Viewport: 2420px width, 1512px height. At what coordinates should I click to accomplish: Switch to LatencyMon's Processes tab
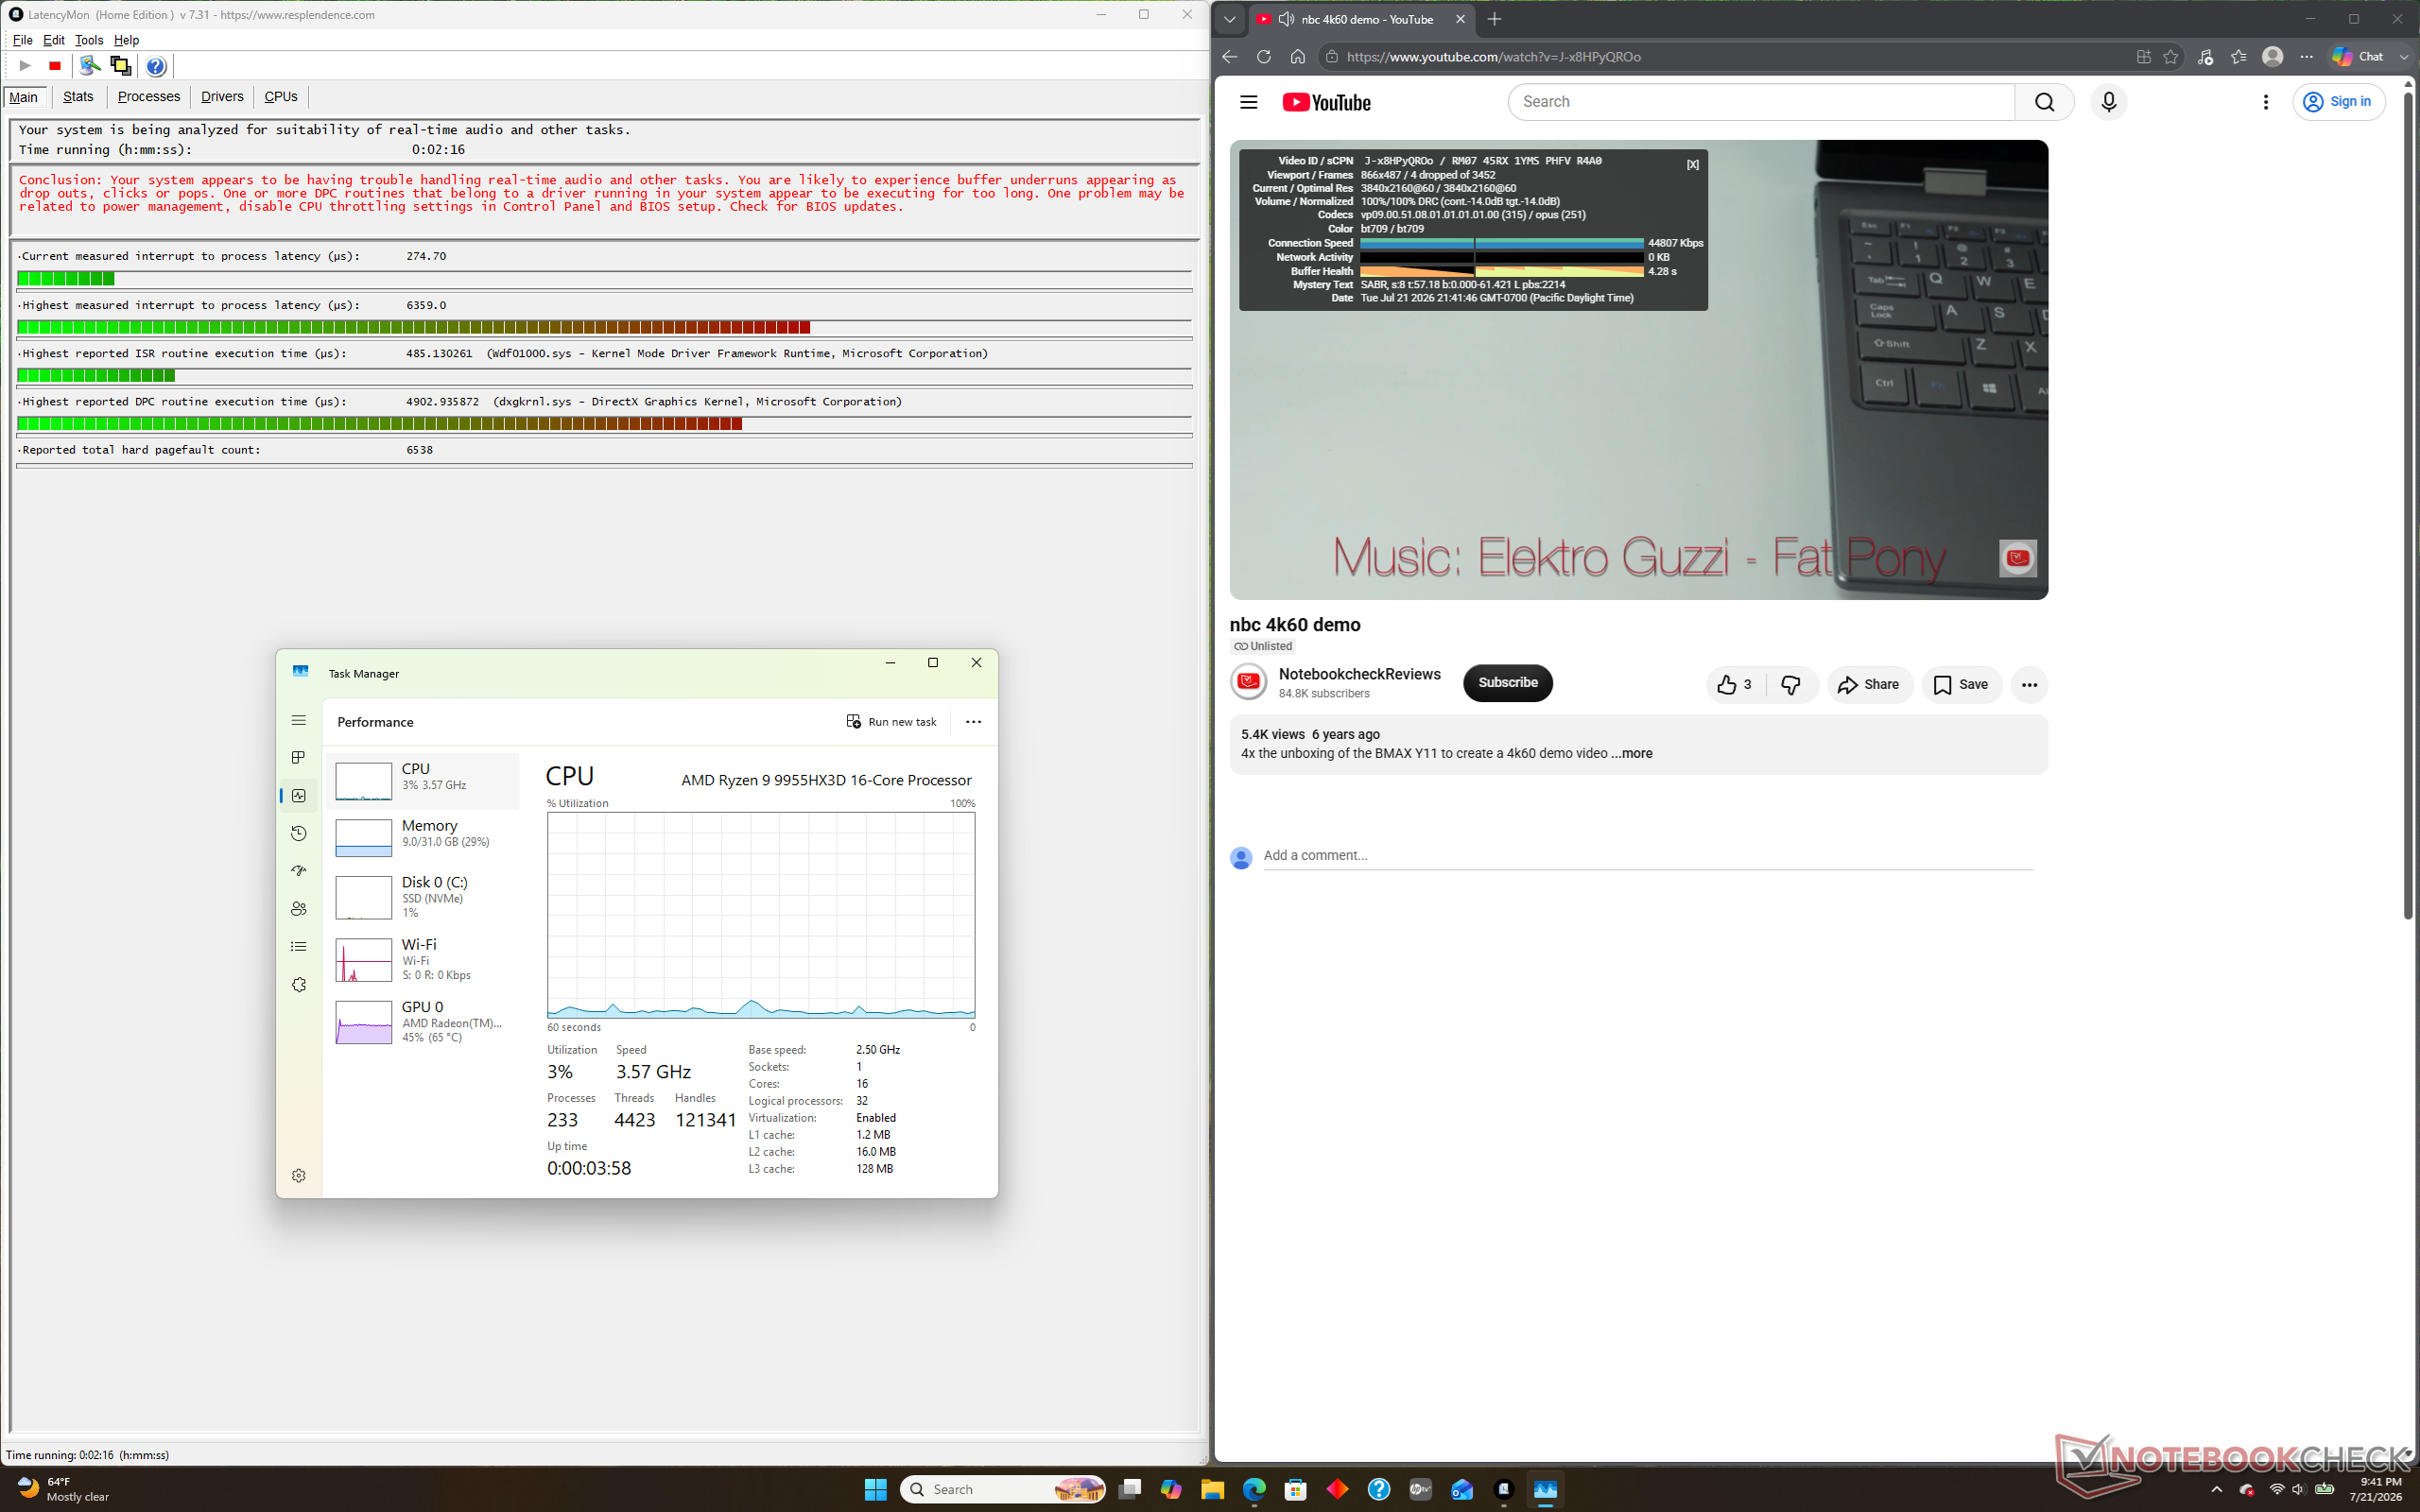point(149,97)
